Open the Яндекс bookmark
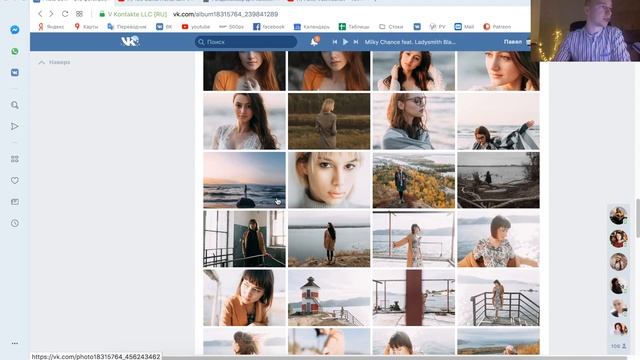This screenshot has height=360, width=640. tap(51, 27)
